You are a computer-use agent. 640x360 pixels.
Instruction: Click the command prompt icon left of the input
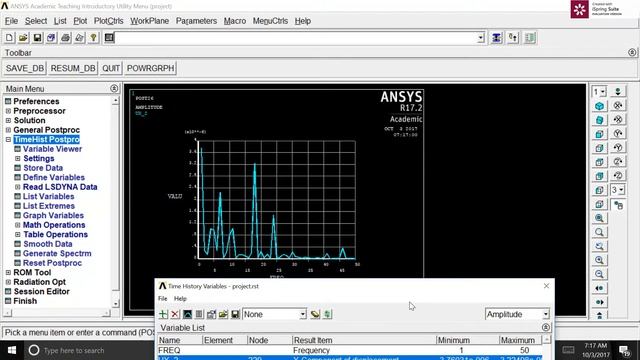click(x=109, y=38)
